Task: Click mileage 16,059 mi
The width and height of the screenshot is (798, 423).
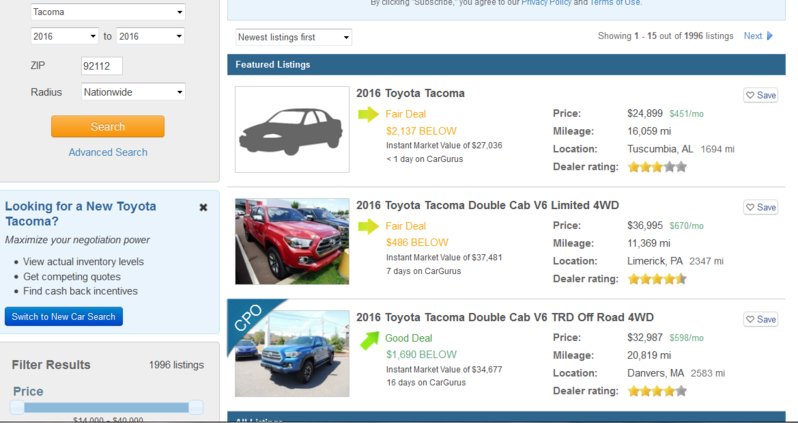Action: pos(649,131)
